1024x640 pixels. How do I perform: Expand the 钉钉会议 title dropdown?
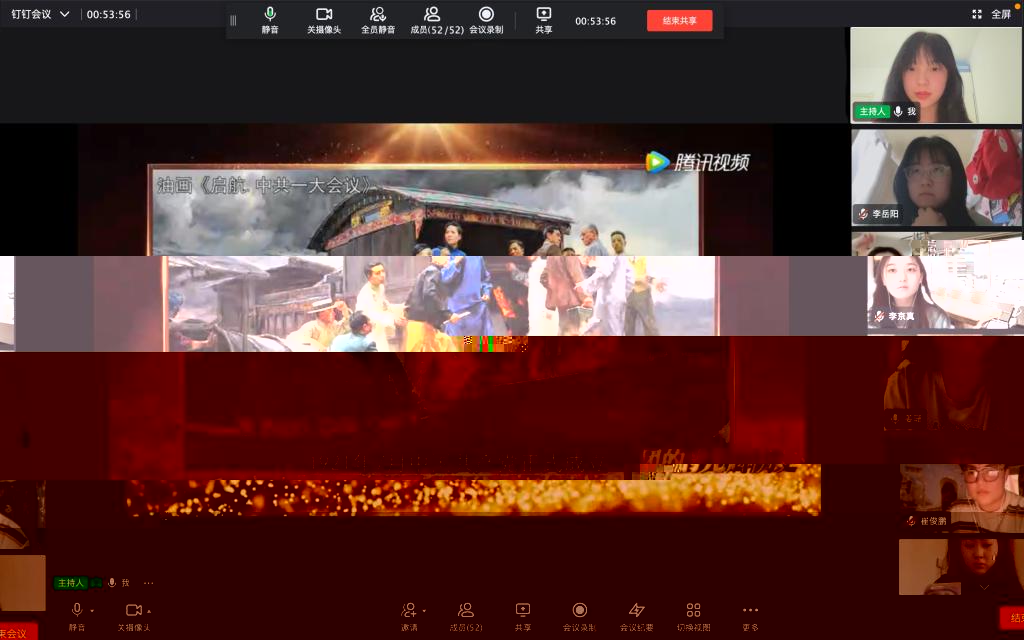coord(65,14)
